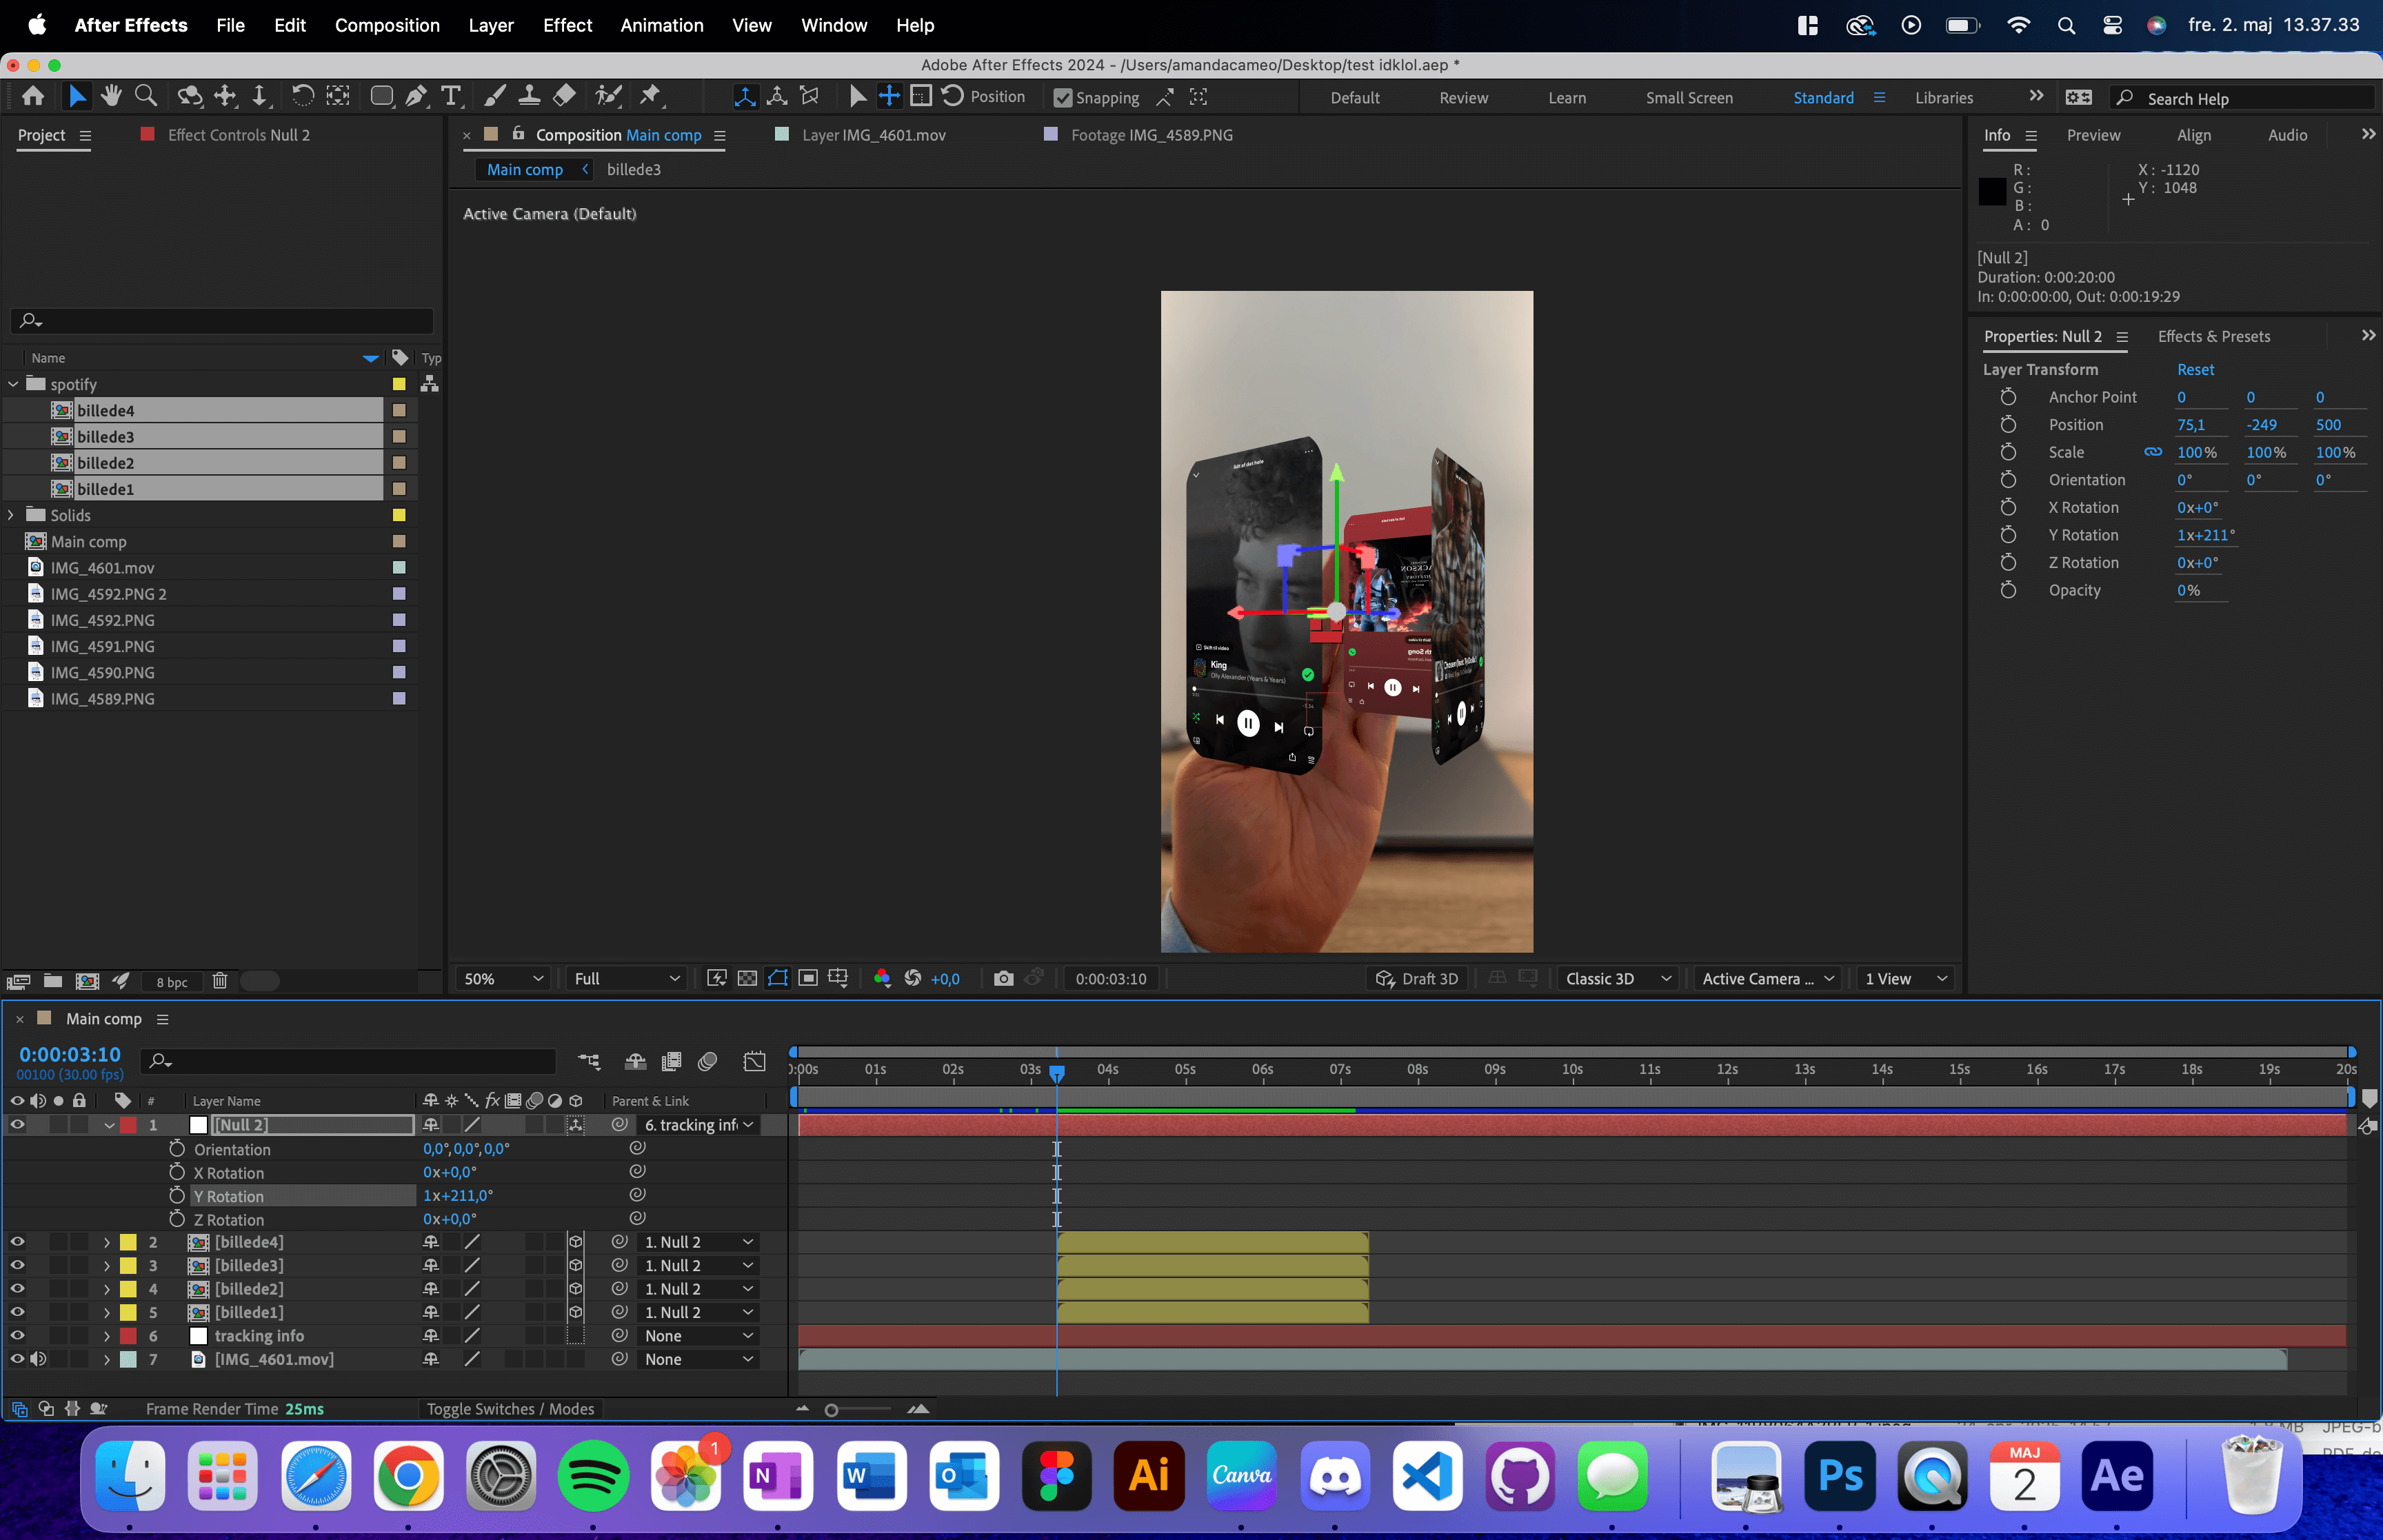Select the Rotation tool
2383x1540 pixels.
pos(302,96)
